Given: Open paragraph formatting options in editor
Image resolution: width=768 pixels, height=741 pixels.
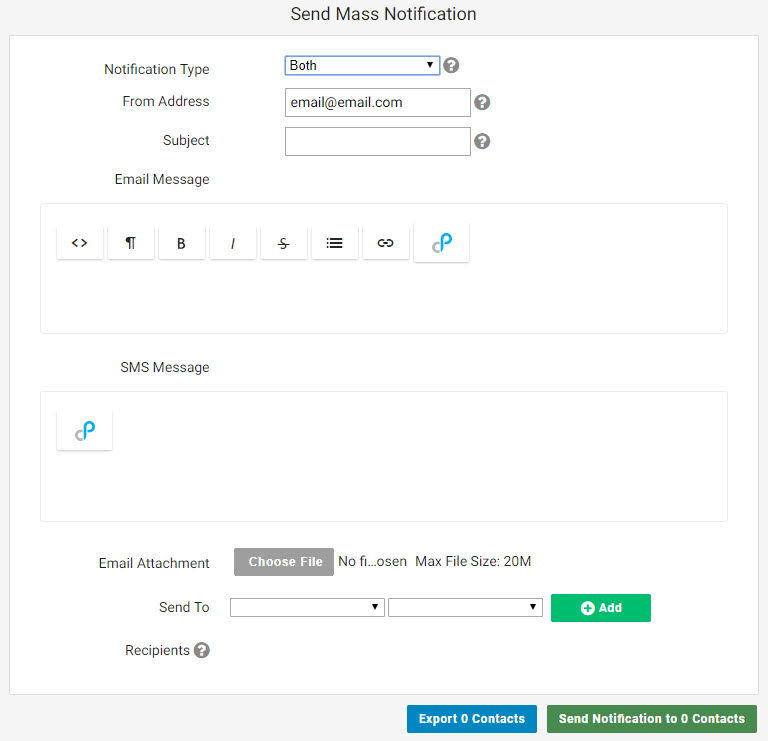Looking at the screenshot, I should point(131,243).
